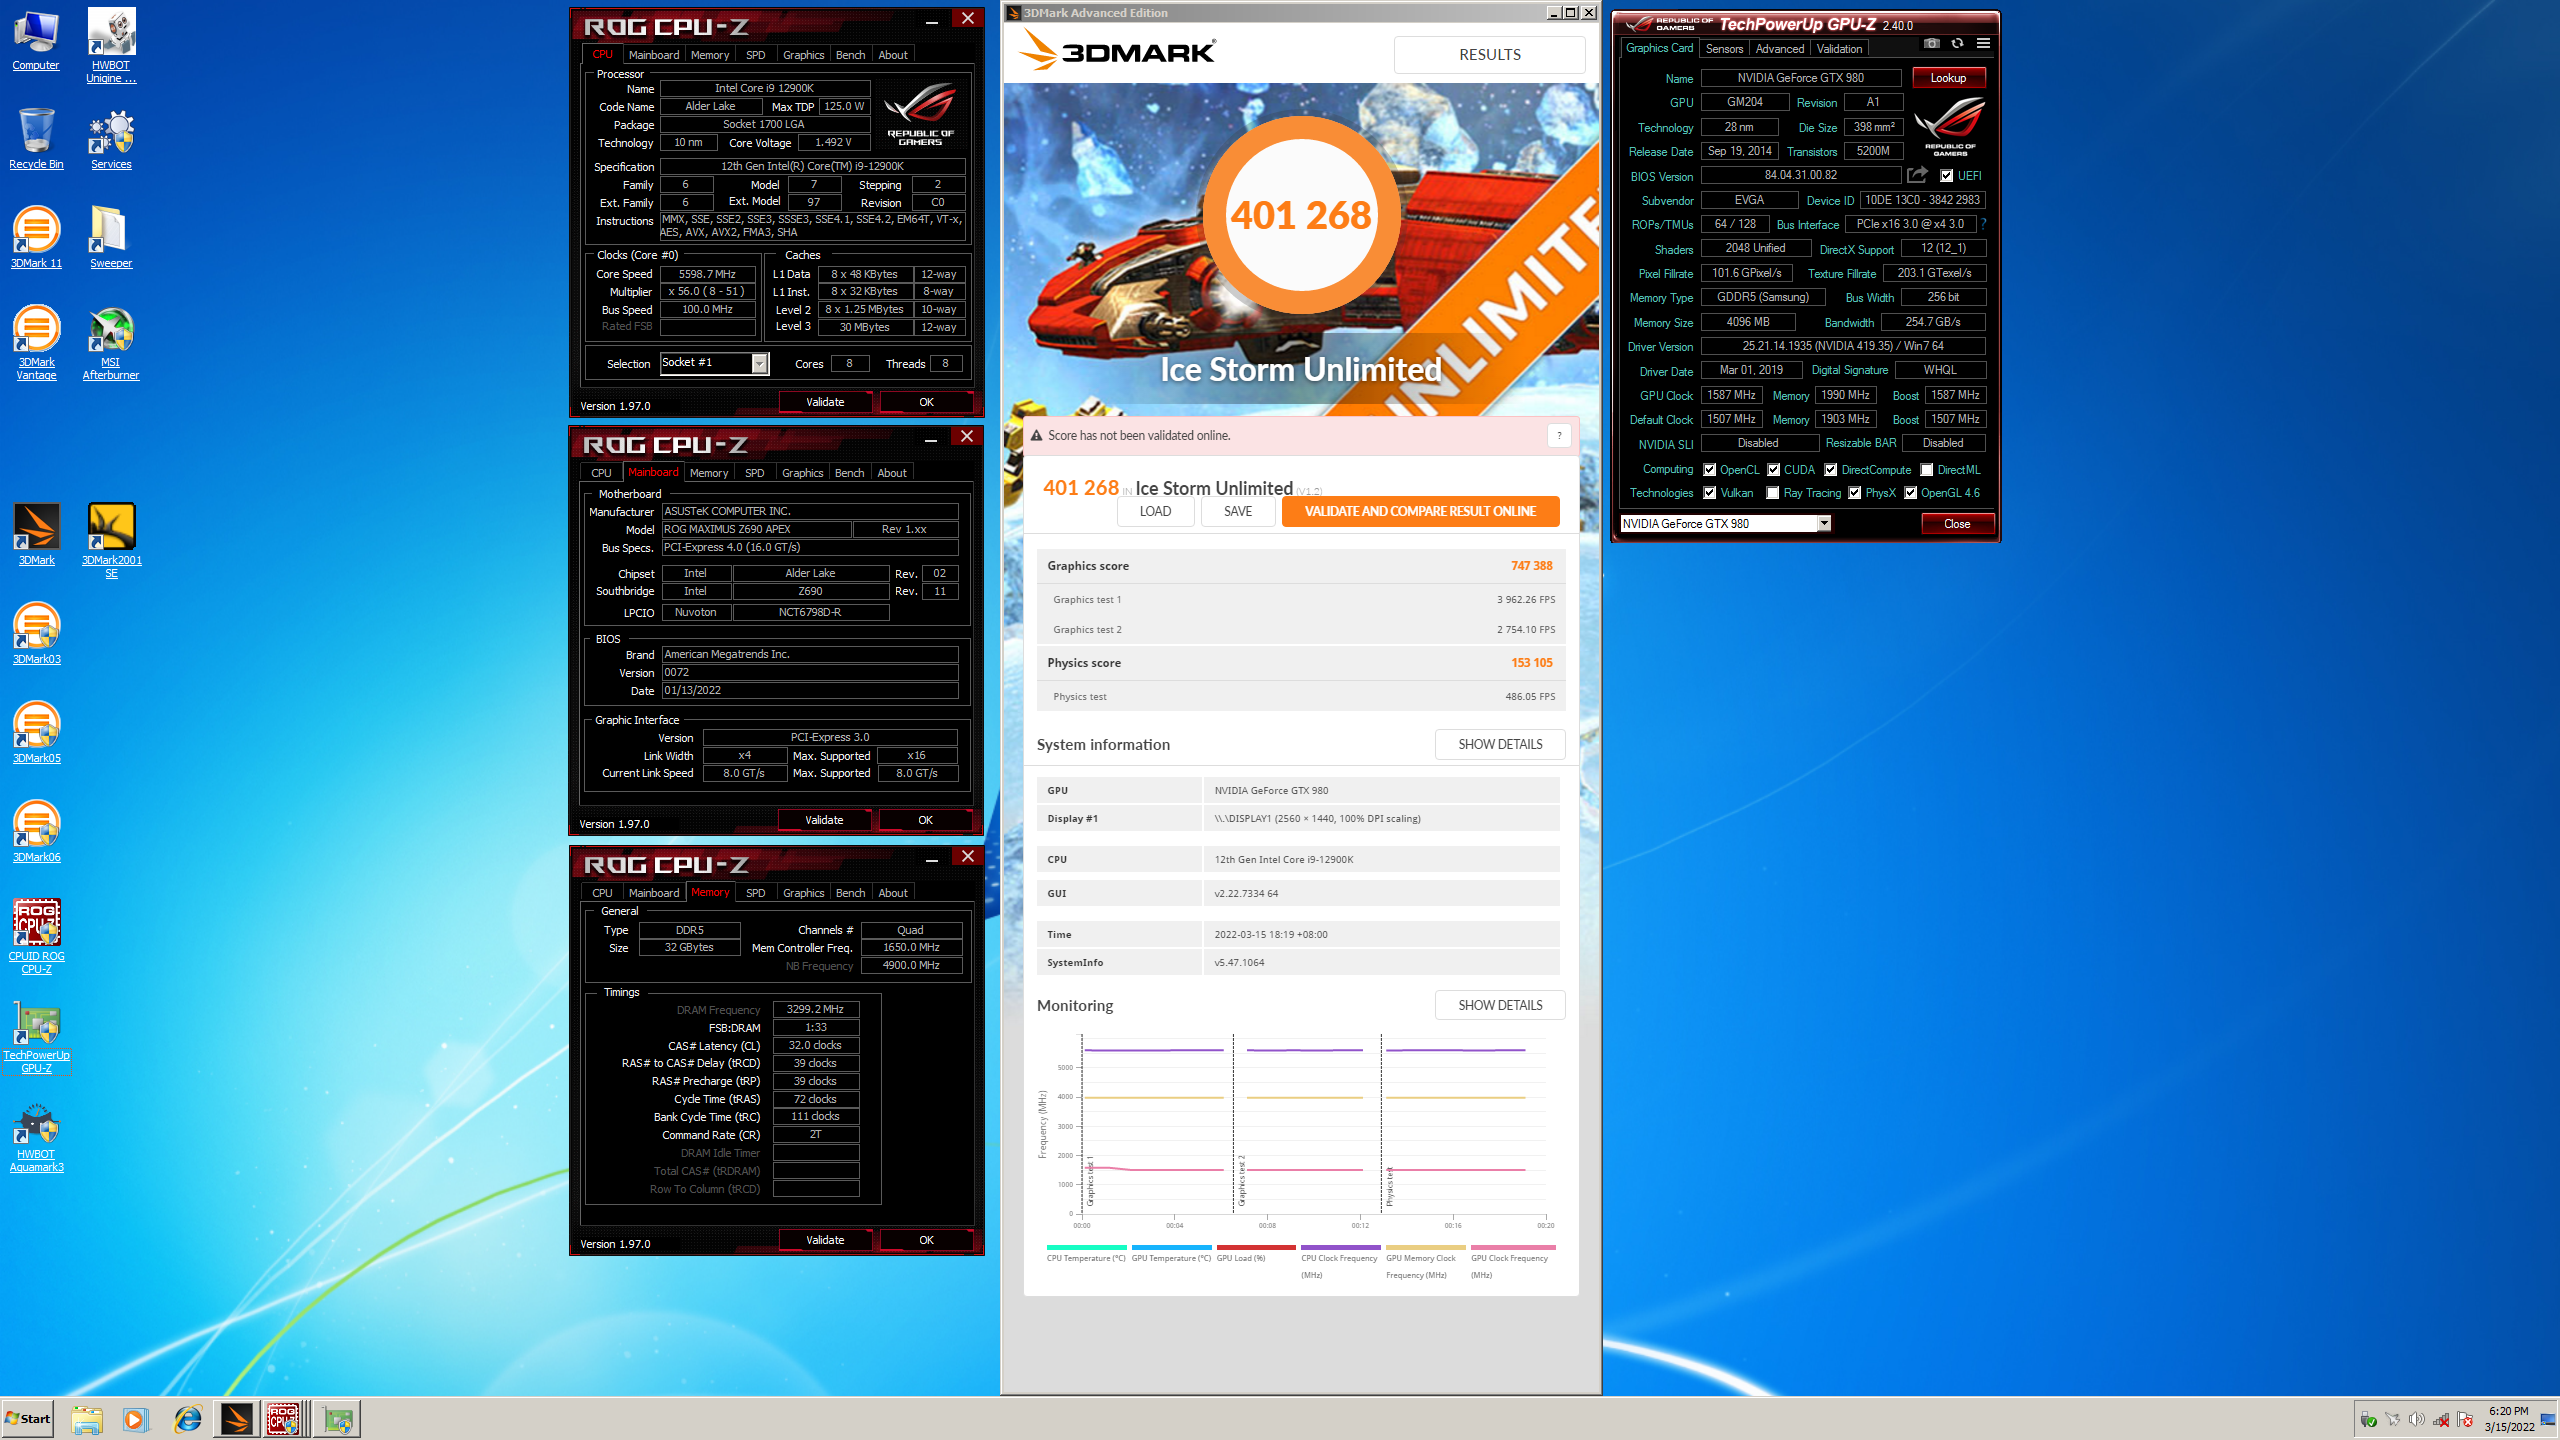Image resolution: width=2560 pixels, height=1440 pixels.
Task: Click the GPU Memory Clock legend swatch
Action: pyautogui.click(x=1426, y=1247)
